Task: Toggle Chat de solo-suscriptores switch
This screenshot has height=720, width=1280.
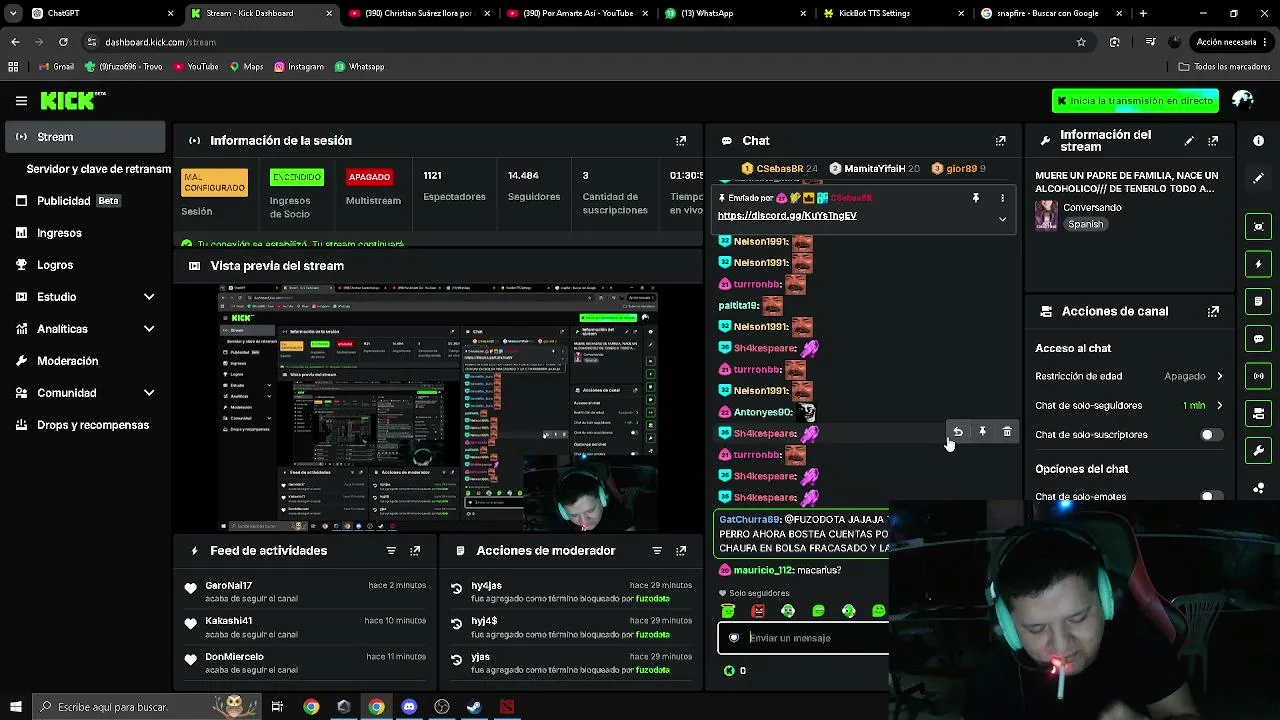Action: (x=1210, y=435)
